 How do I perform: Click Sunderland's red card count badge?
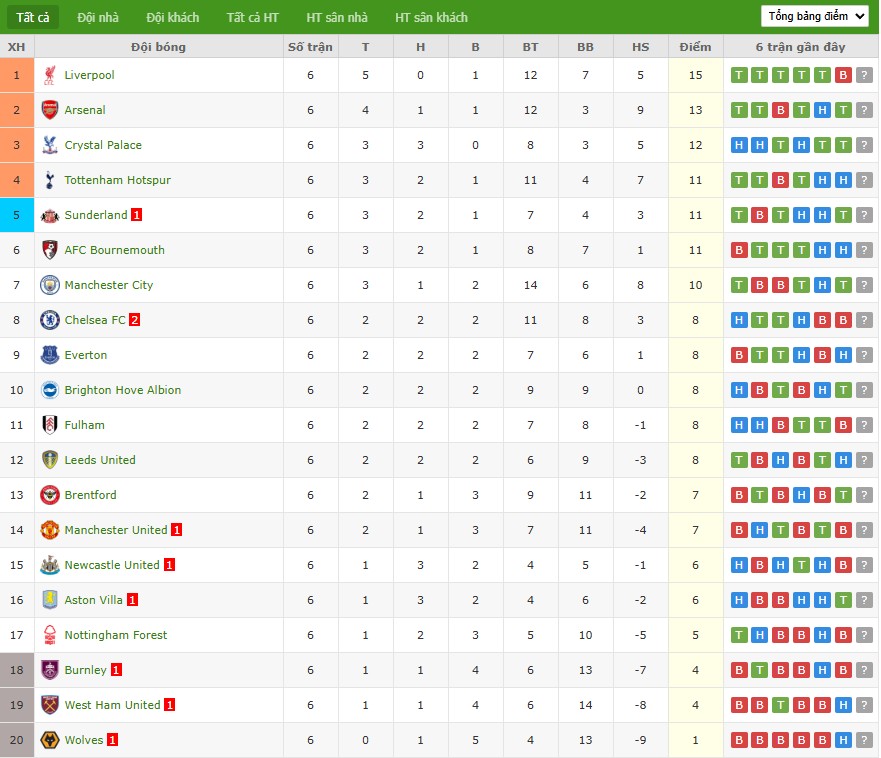coord(137,215)
